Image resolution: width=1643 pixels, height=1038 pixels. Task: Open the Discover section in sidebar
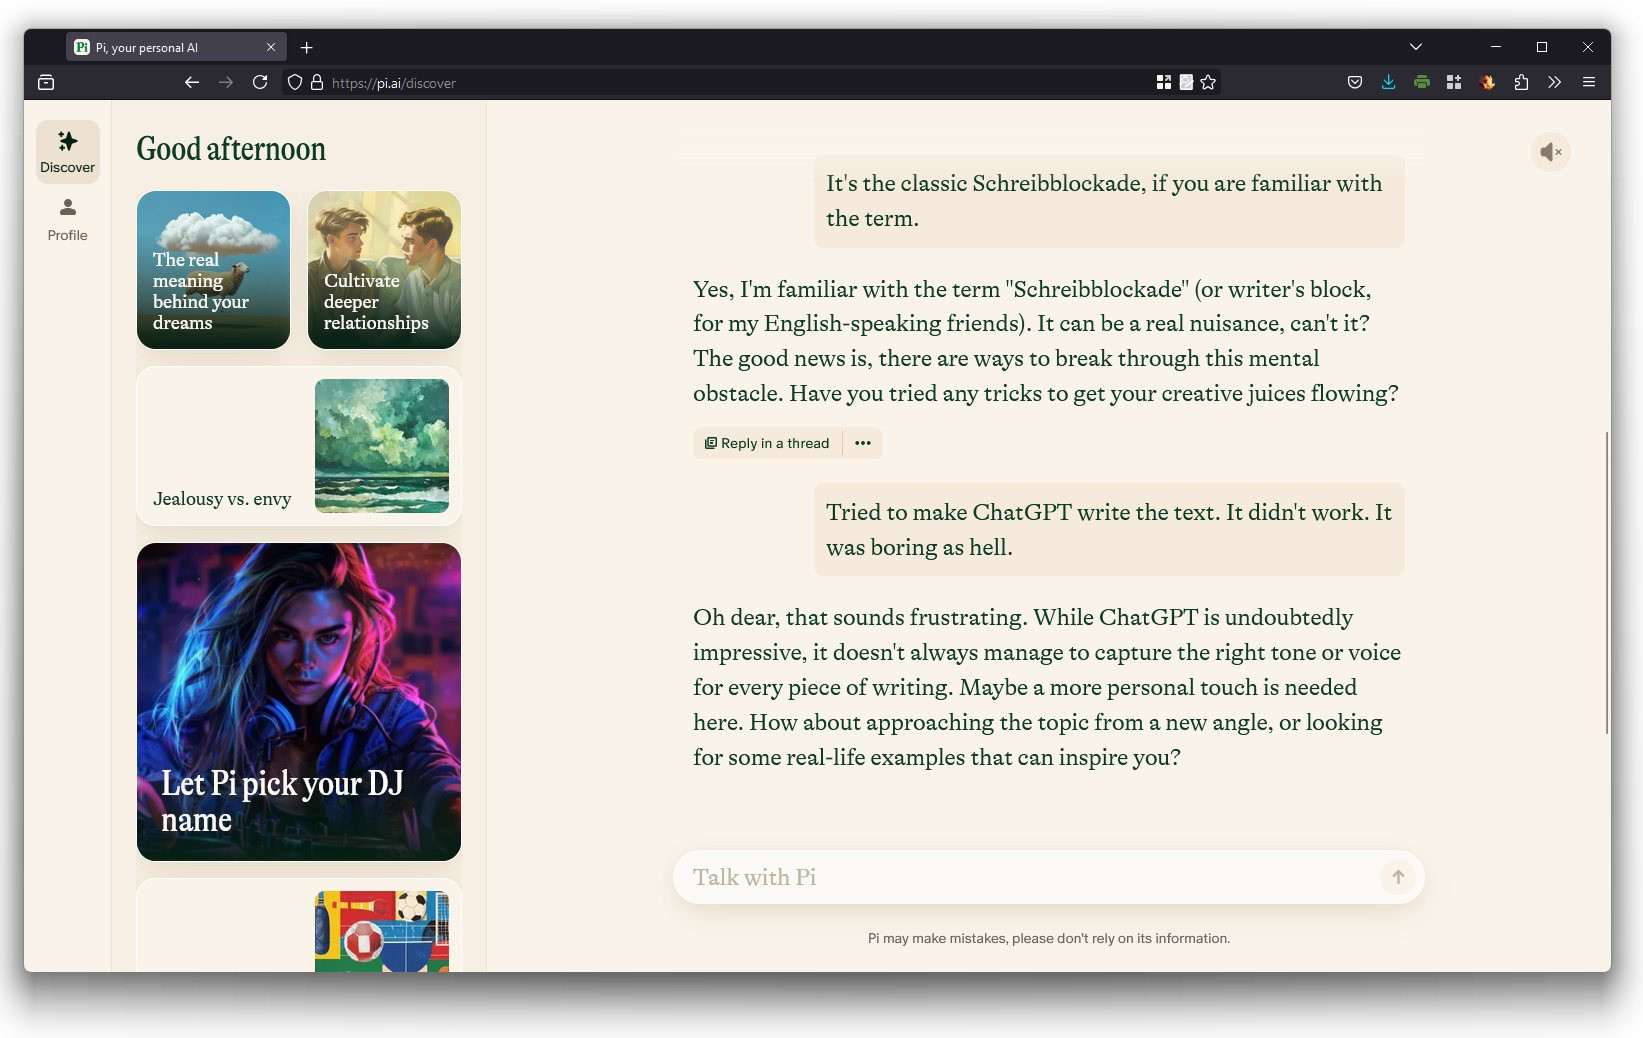pyautogui.click(x=67, y=152)
